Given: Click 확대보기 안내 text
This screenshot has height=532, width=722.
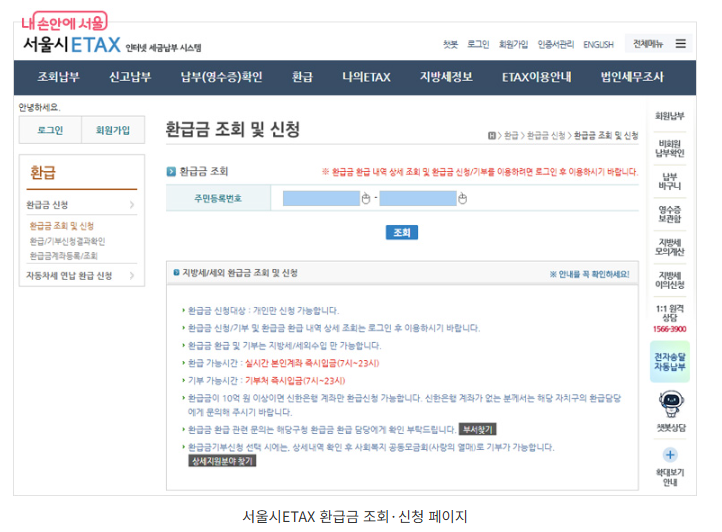Looking at the screenshot, I should (670, 477).
